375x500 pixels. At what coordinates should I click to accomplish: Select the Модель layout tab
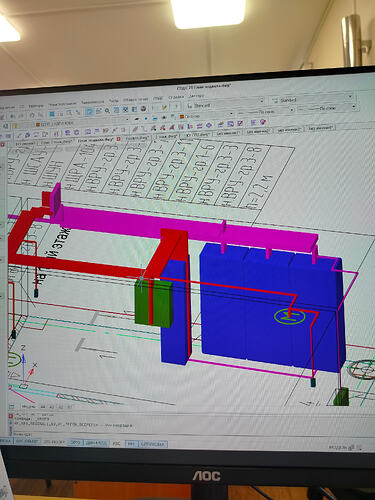point(28,407)
